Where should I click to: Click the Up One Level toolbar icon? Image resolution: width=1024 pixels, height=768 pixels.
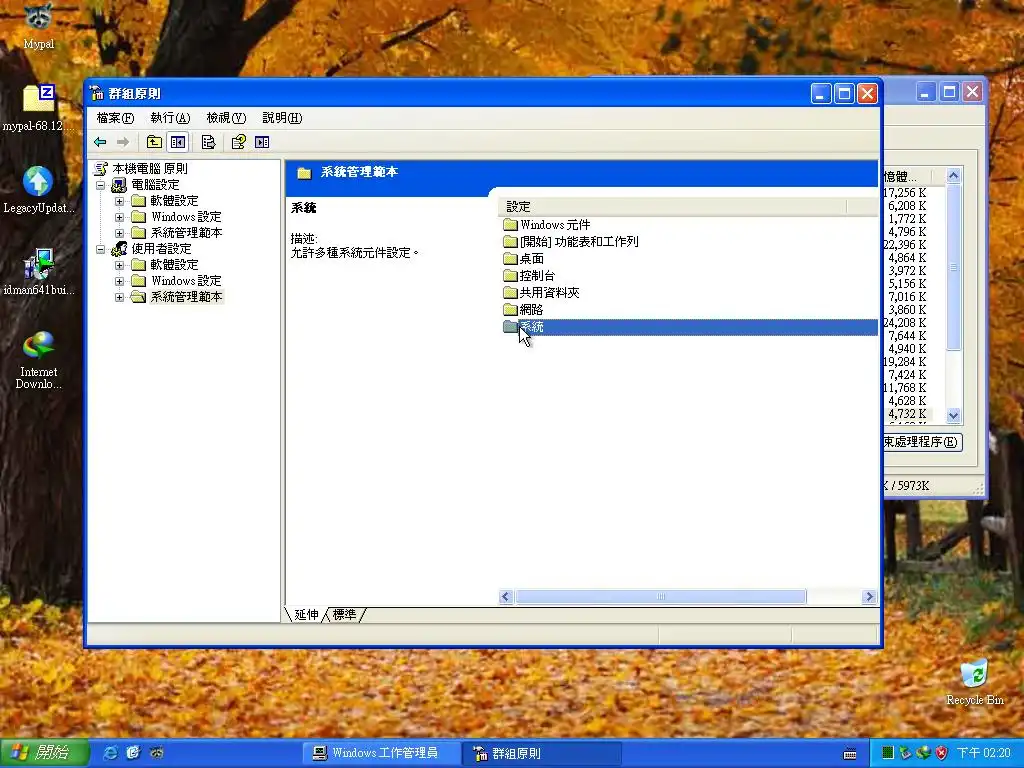tap(154, 142)
